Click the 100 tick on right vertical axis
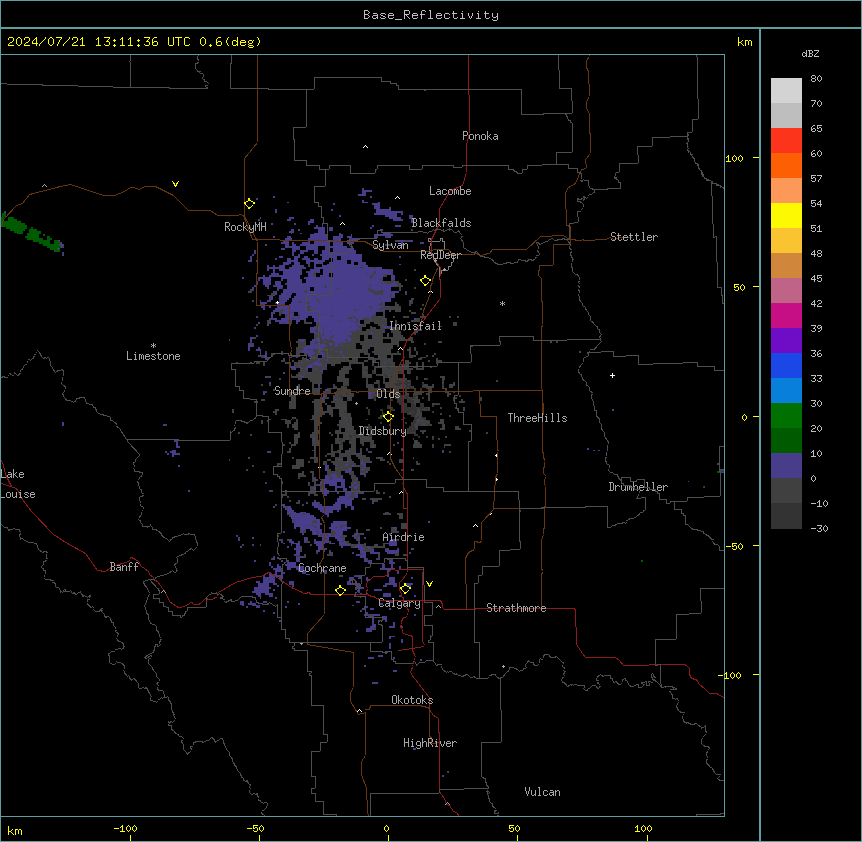862x842 pixels. click(734, 158)
